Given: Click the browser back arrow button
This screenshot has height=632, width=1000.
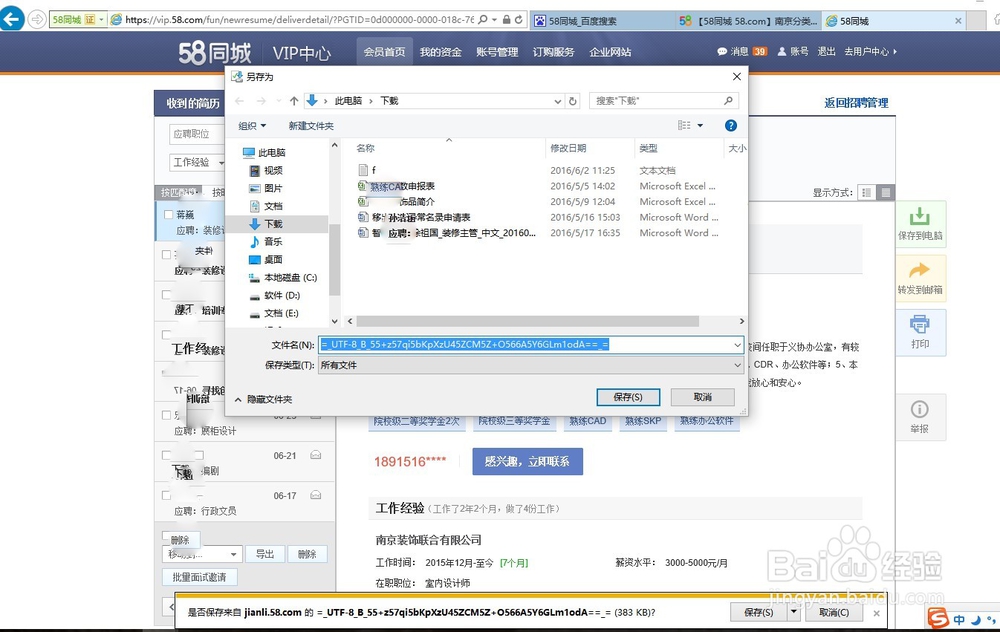Looking at the screenshot, I should tap(12, 19).
